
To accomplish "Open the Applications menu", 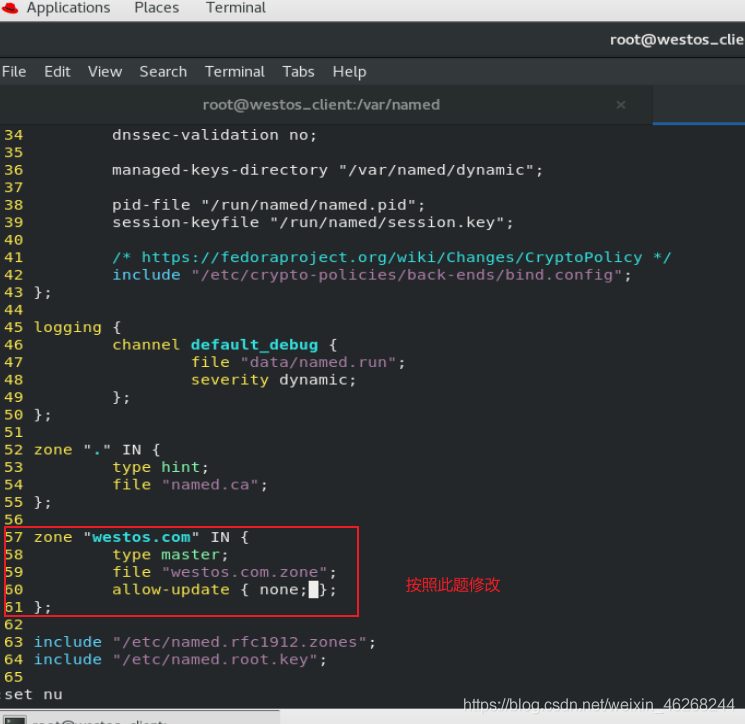I will coord(68,8).
